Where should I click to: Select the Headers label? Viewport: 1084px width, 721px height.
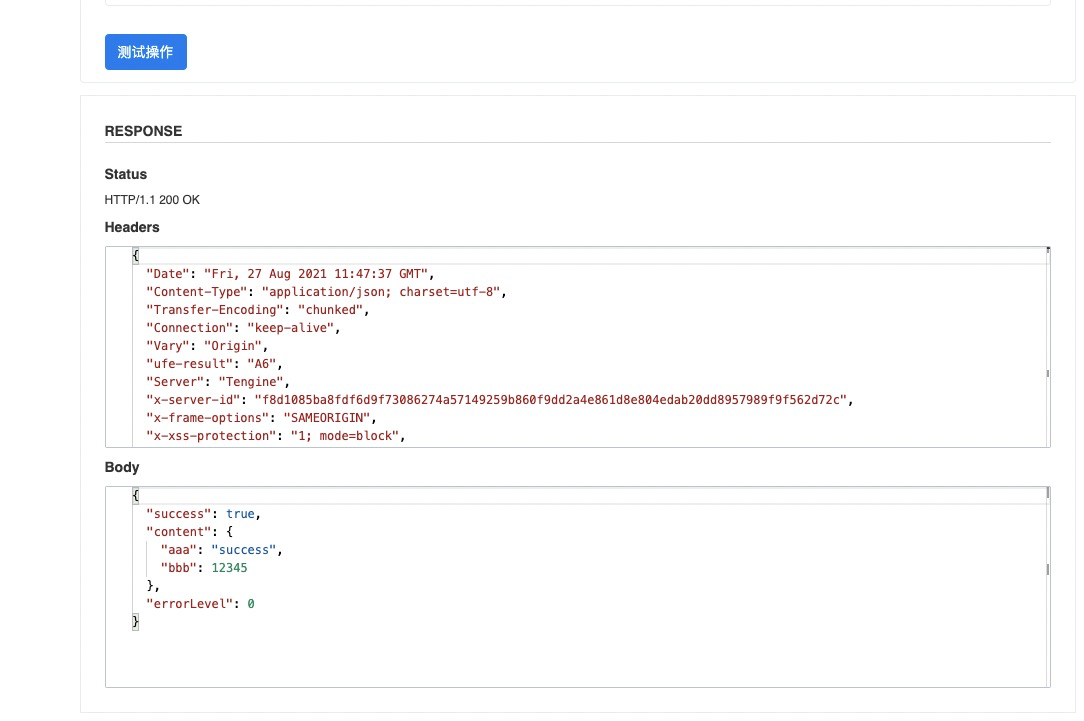click(x=132, y=227)
